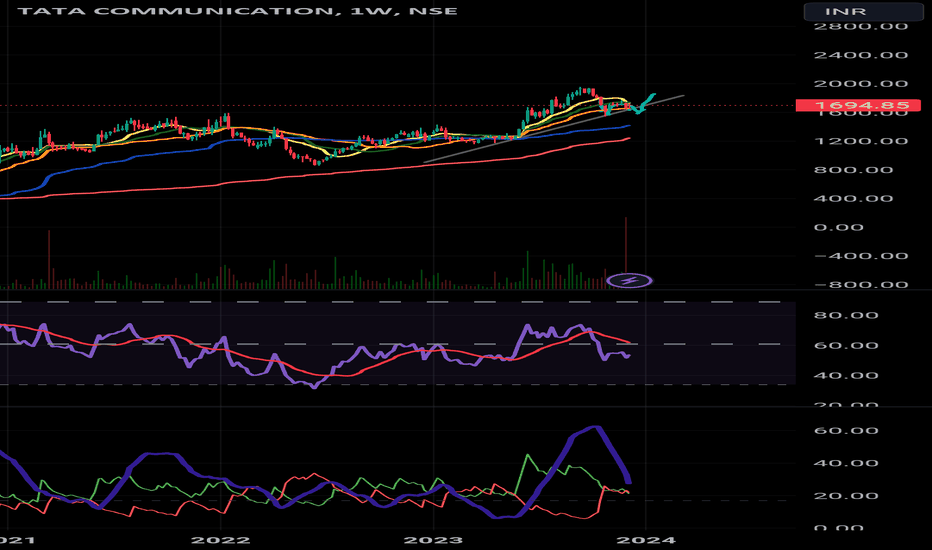This screenshot has width=932, height=550.
Task: Click the RSI pane 40.00 scale label
Action: pos(846,376)
